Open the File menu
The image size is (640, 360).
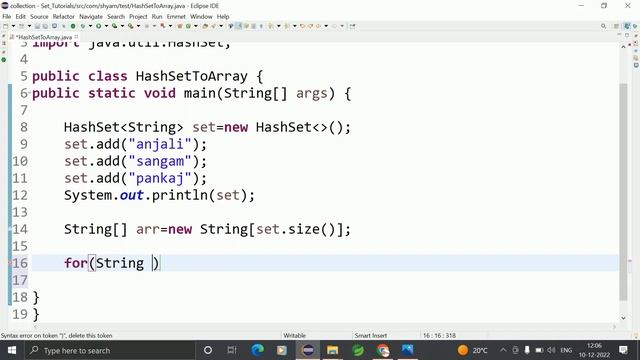point(7,17)
